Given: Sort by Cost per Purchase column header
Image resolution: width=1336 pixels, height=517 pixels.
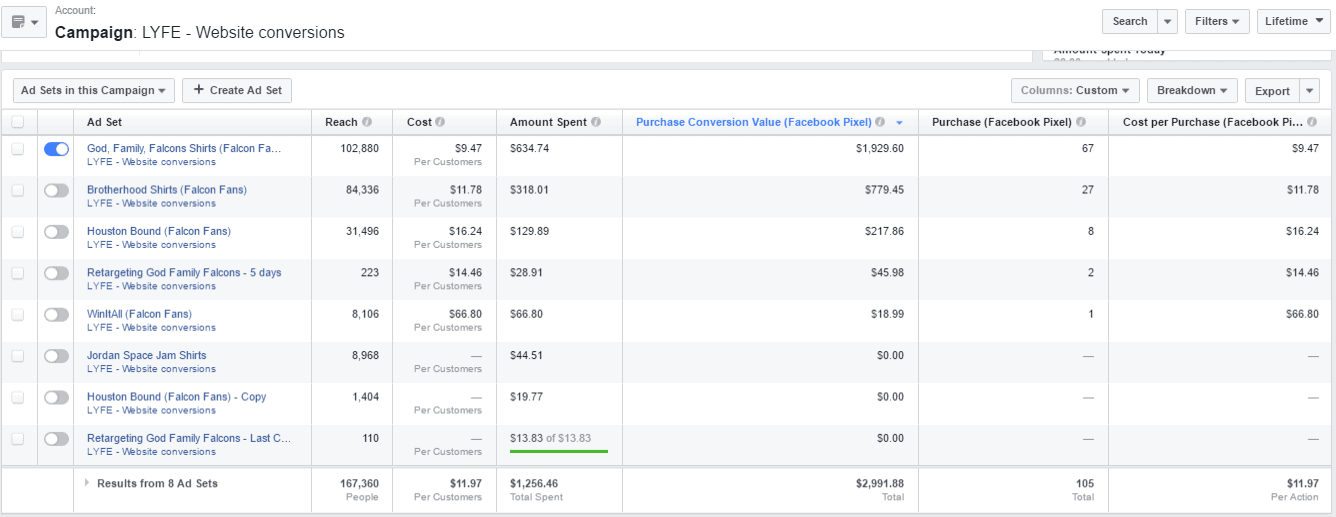Looking at the screenshot, I should pos(1213,122).
